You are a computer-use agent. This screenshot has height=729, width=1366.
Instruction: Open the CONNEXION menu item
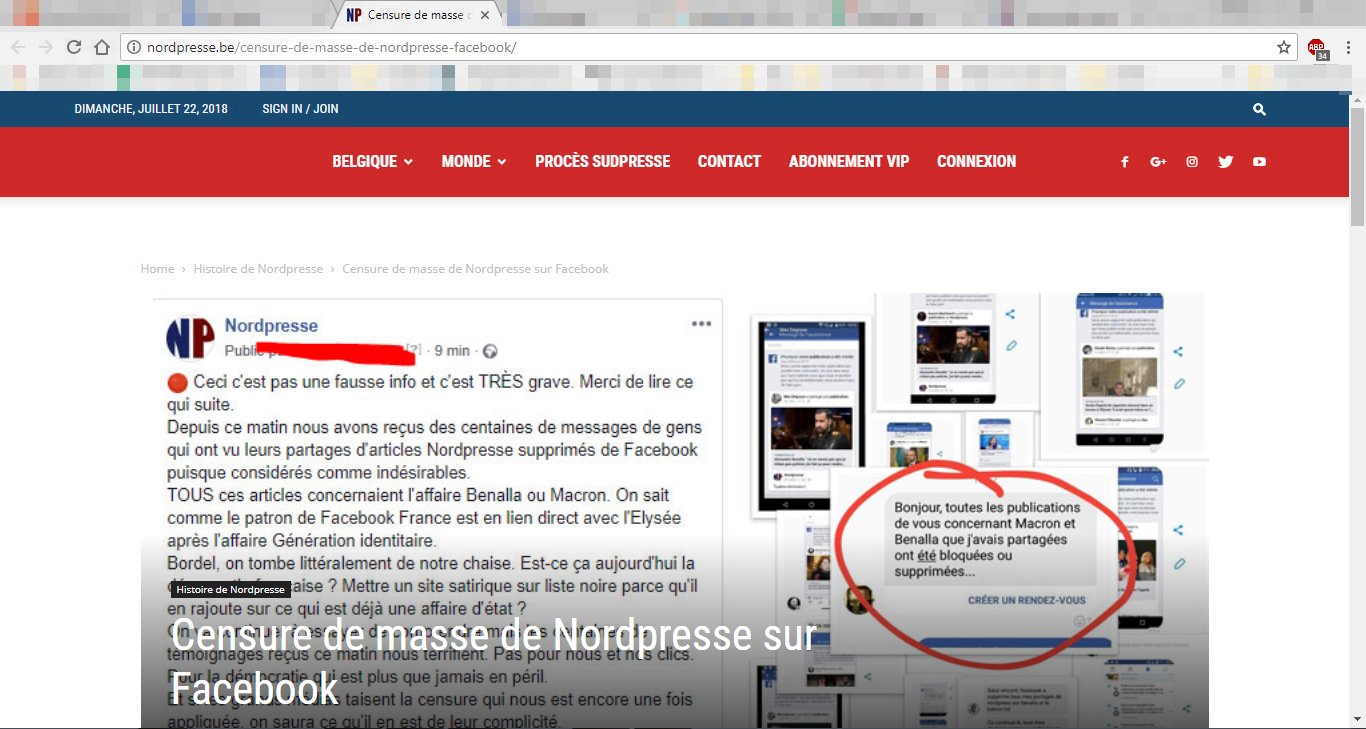pyautogui.click(x=976, y=161)
